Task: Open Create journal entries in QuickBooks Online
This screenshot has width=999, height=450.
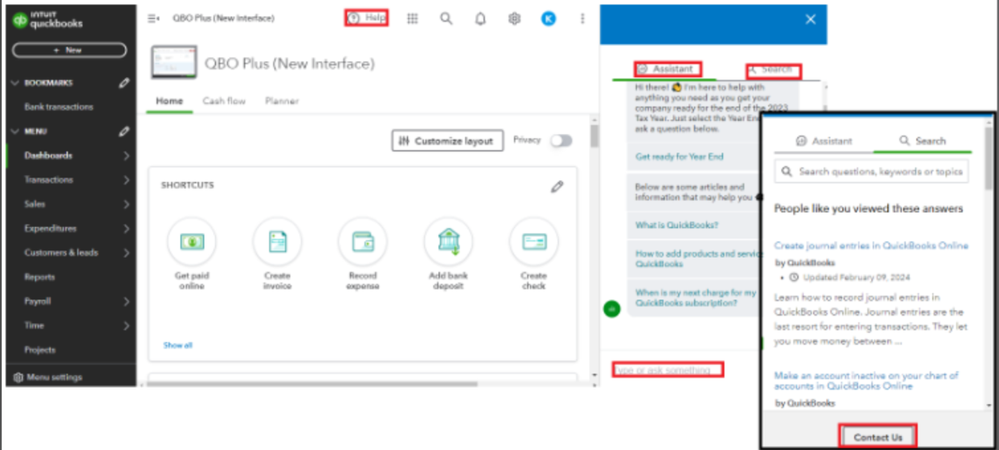Action: 872,245
